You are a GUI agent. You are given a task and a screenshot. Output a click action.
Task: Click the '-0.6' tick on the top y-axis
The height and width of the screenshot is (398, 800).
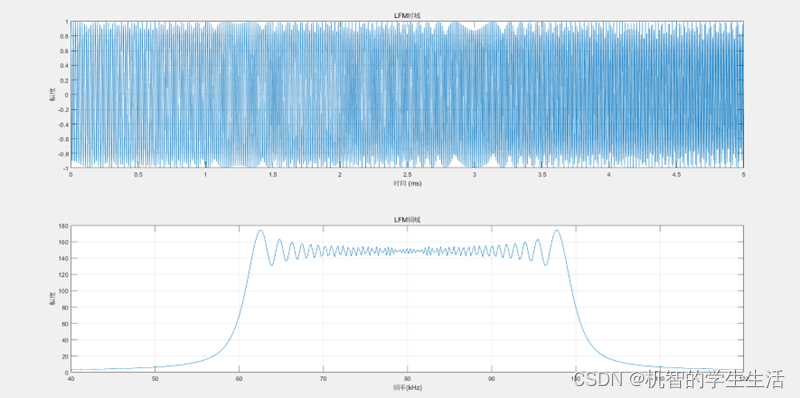point(63,138)
